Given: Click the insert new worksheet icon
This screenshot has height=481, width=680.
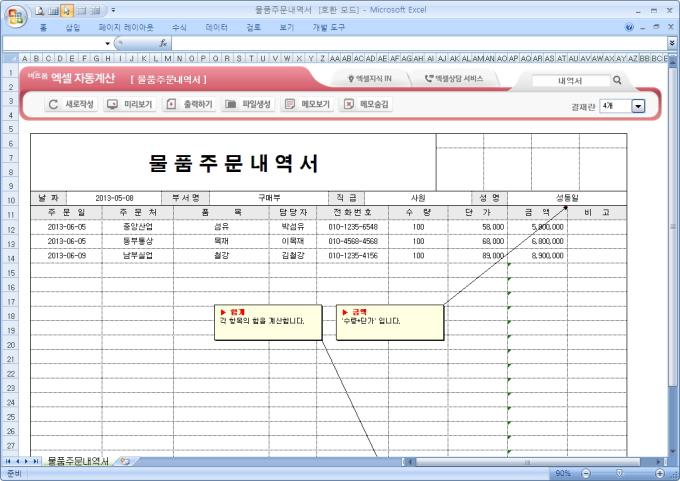Looking at the screenshot, I should point(124,461).
